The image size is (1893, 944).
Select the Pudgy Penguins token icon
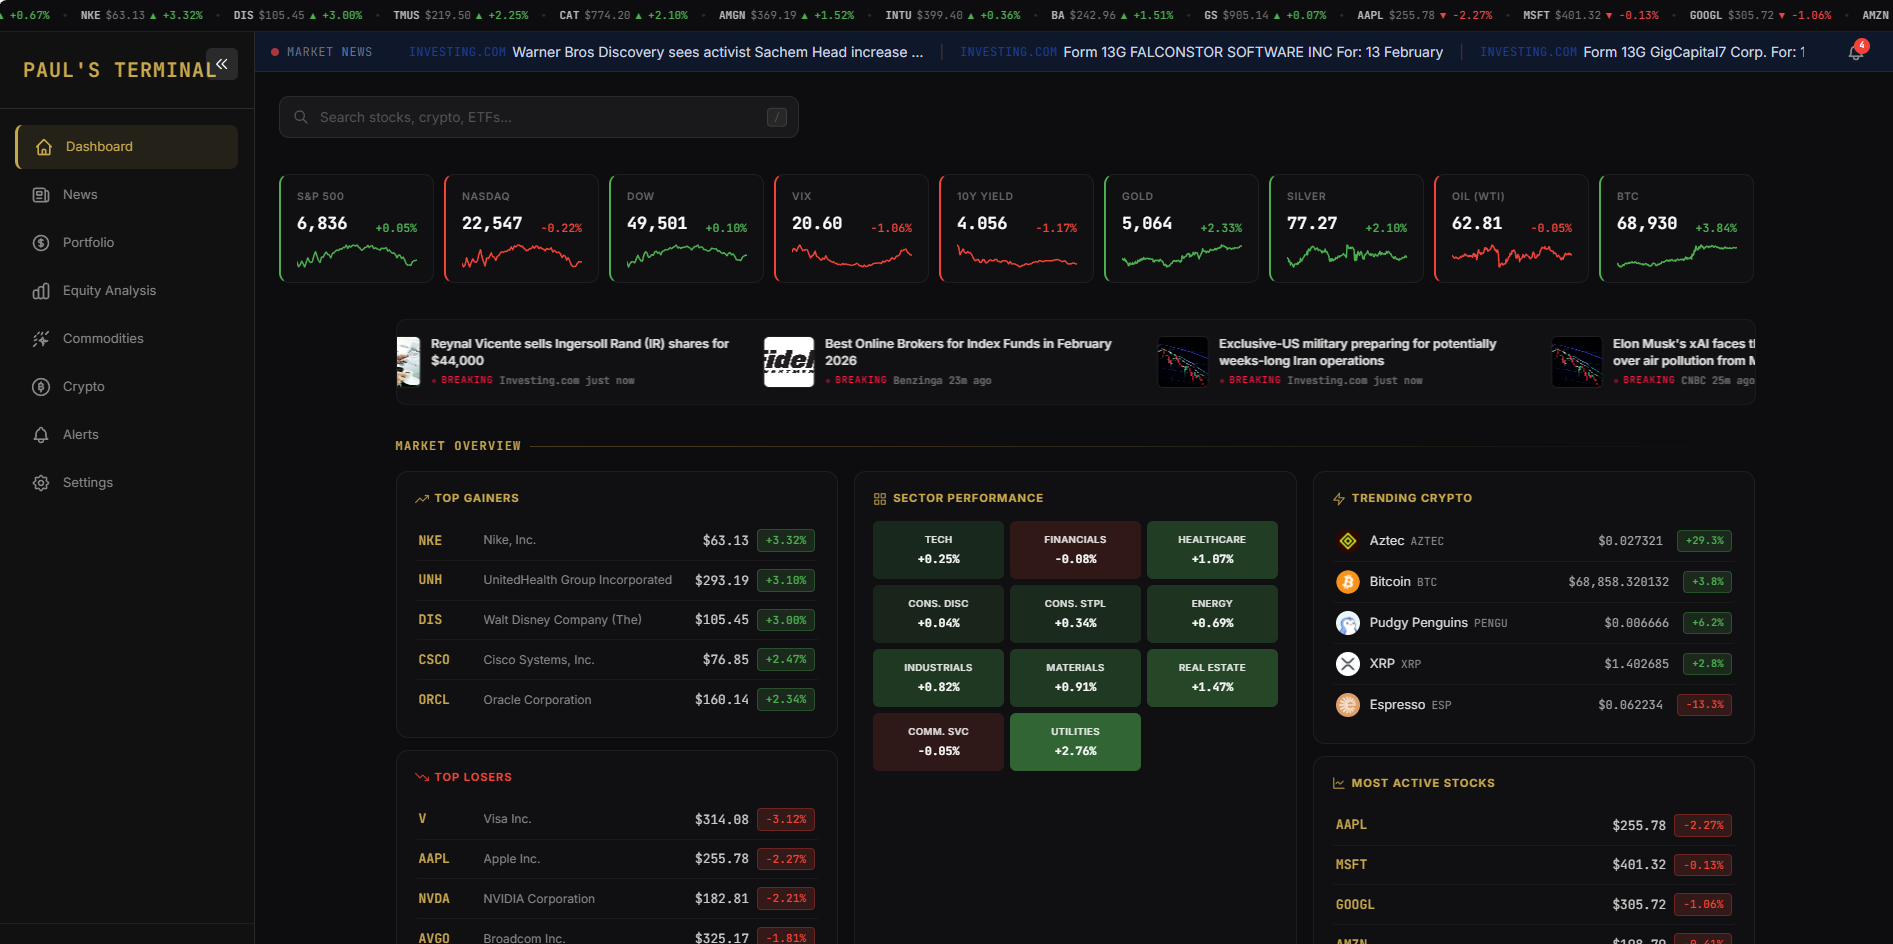[1347, 623]
